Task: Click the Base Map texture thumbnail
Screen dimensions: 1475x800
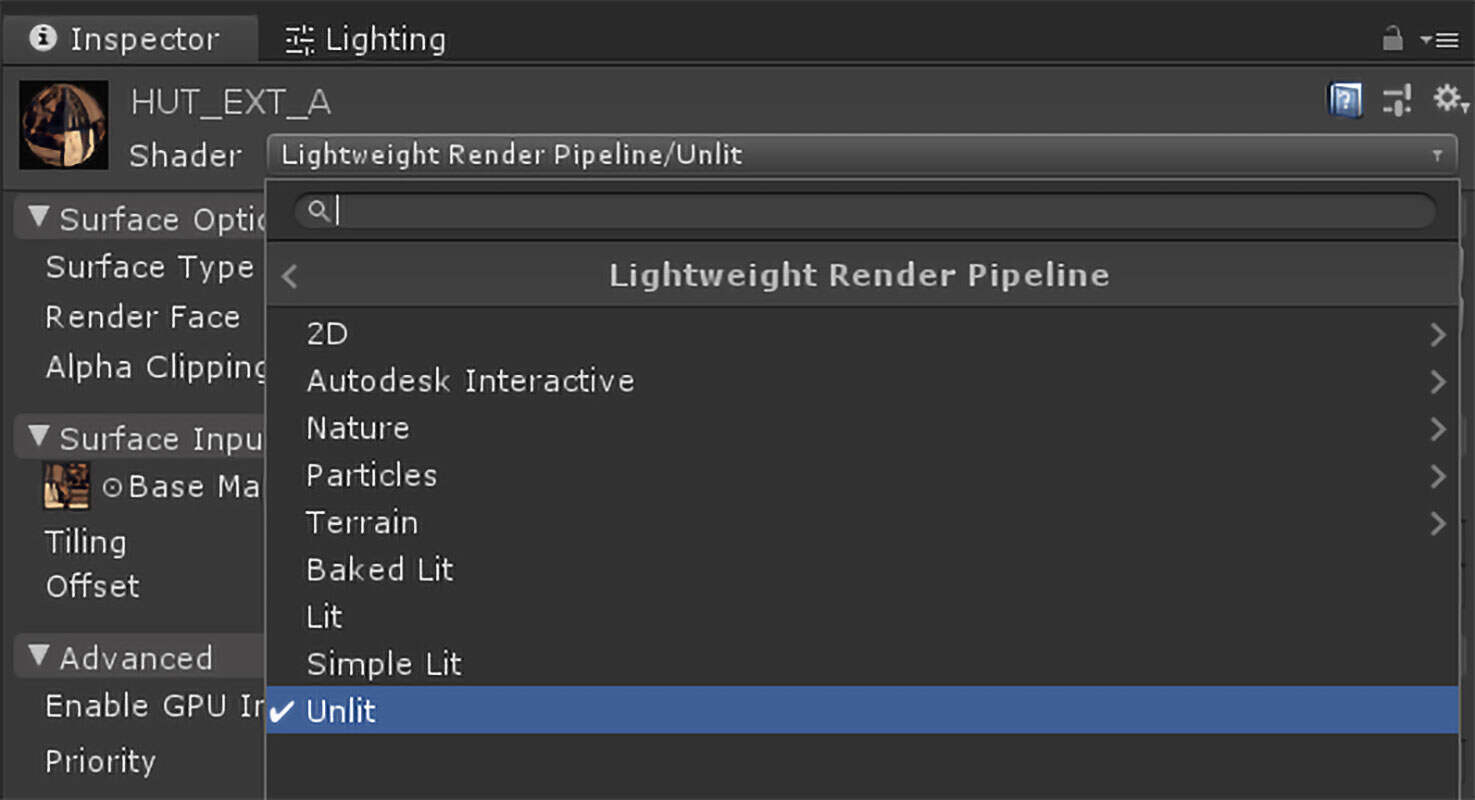Action: tap(67, 486)
